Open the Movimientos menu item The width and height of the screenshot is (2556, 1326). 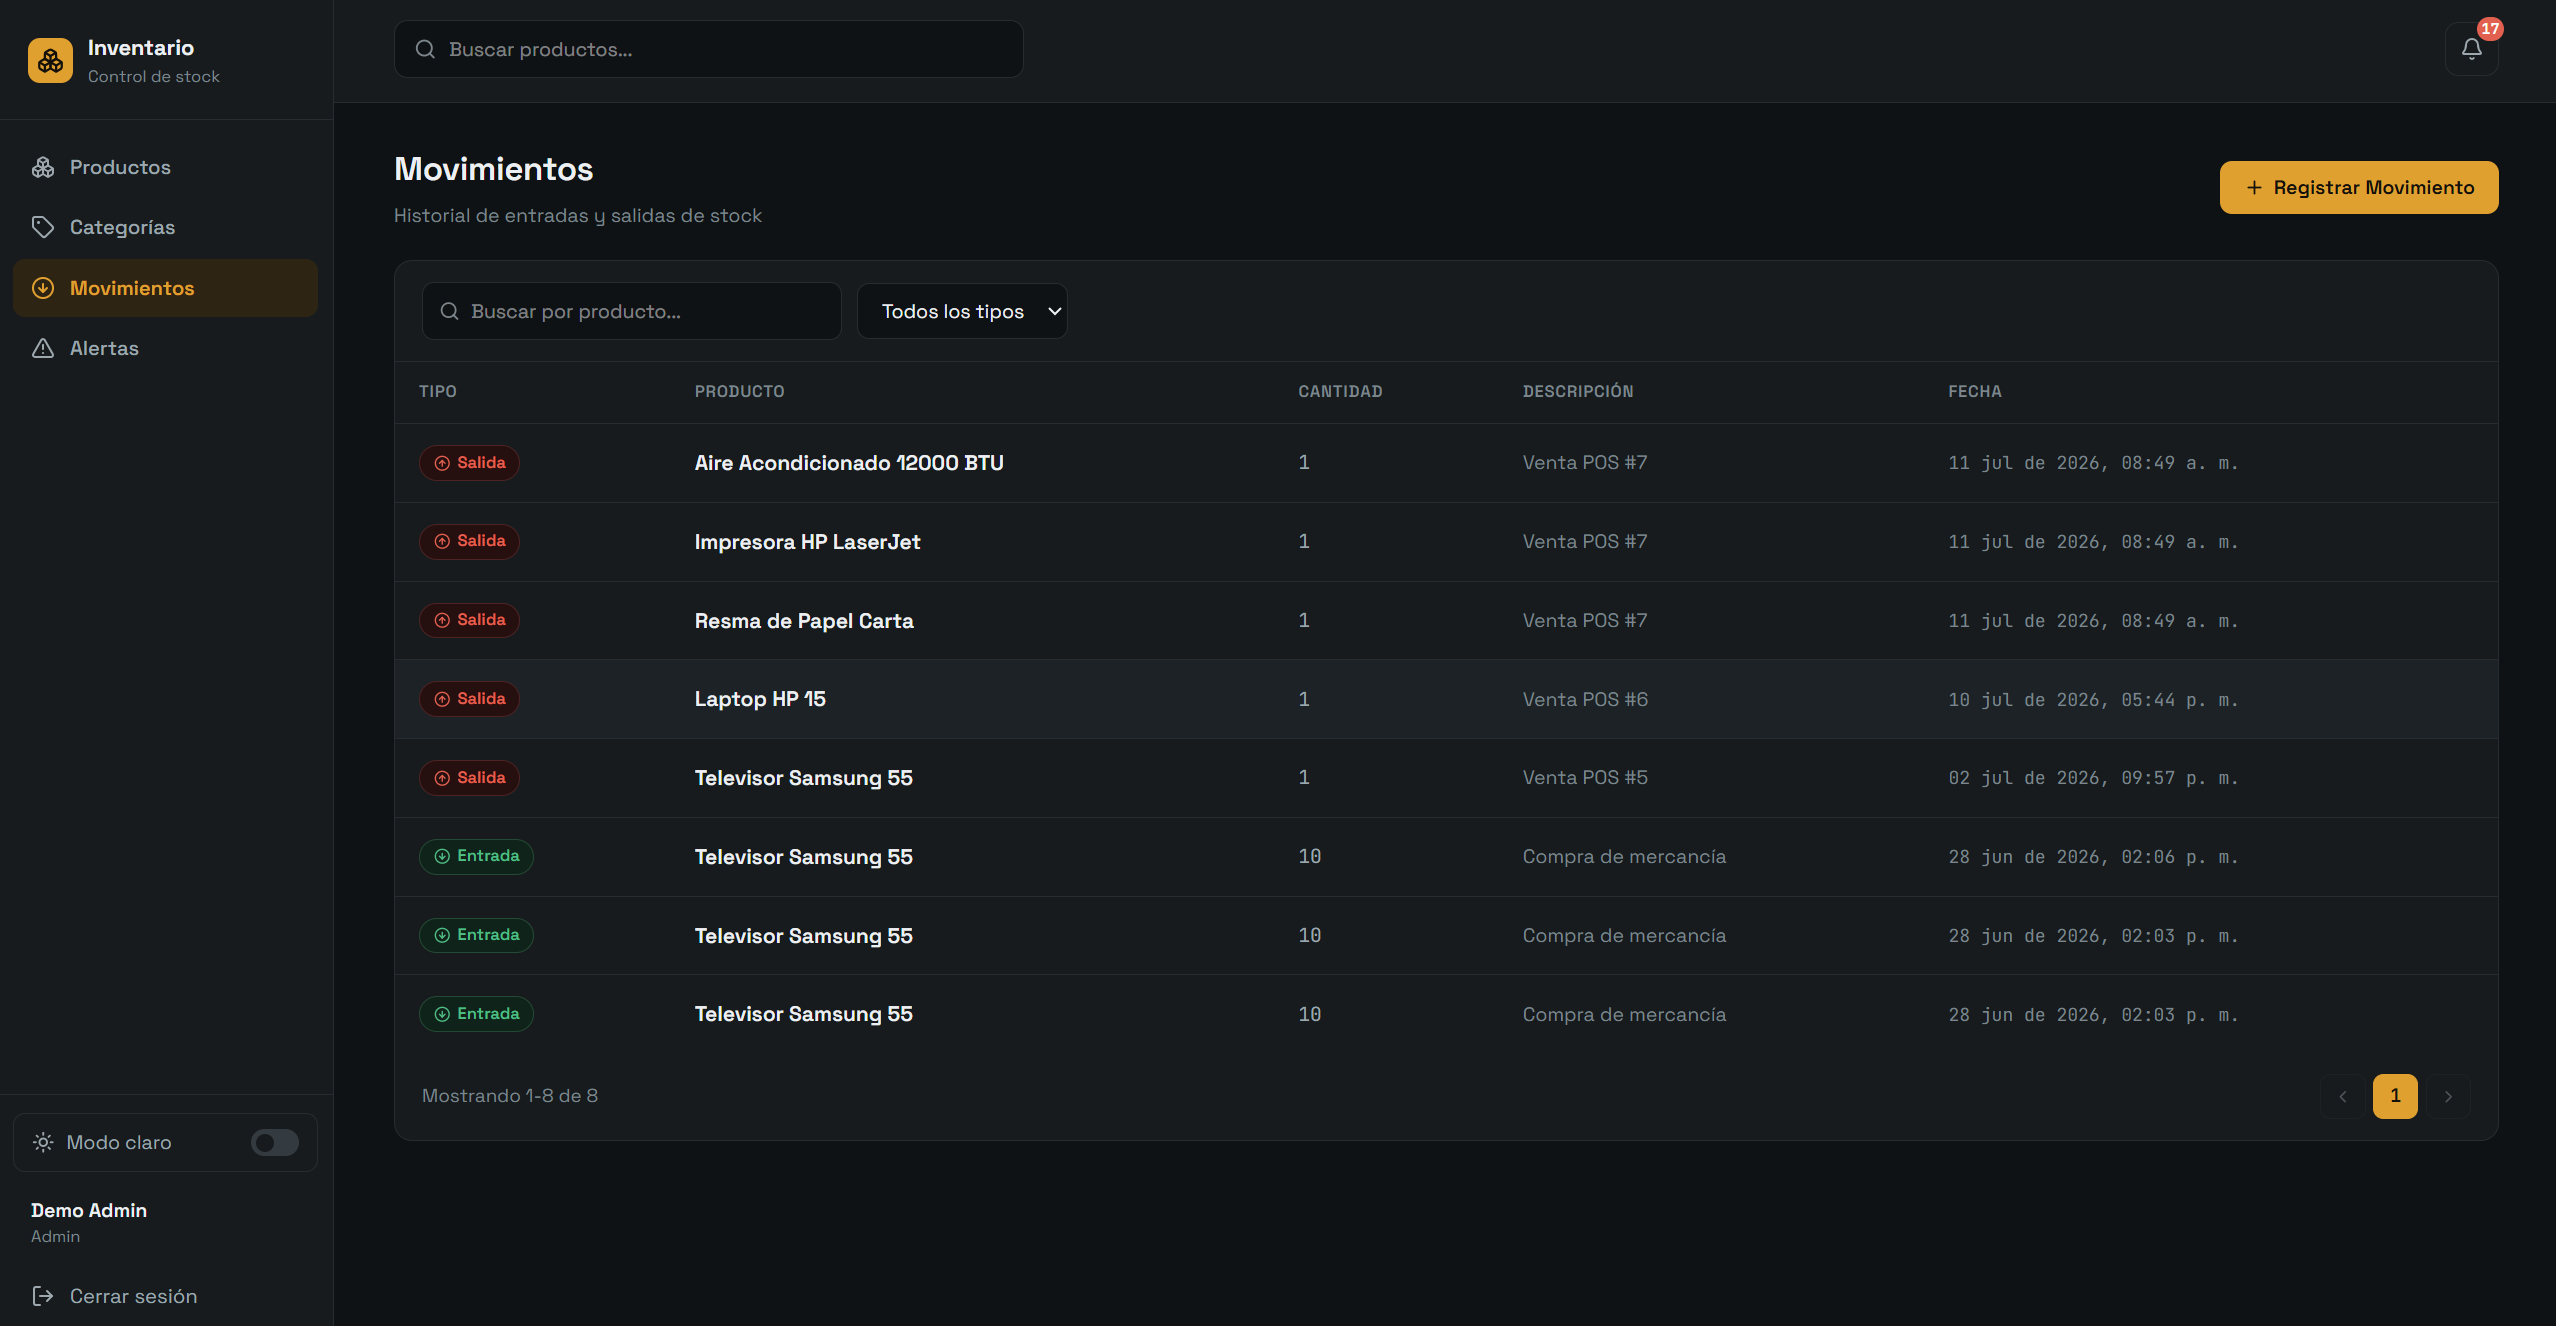pyautogui.click(x=166, y=288)
